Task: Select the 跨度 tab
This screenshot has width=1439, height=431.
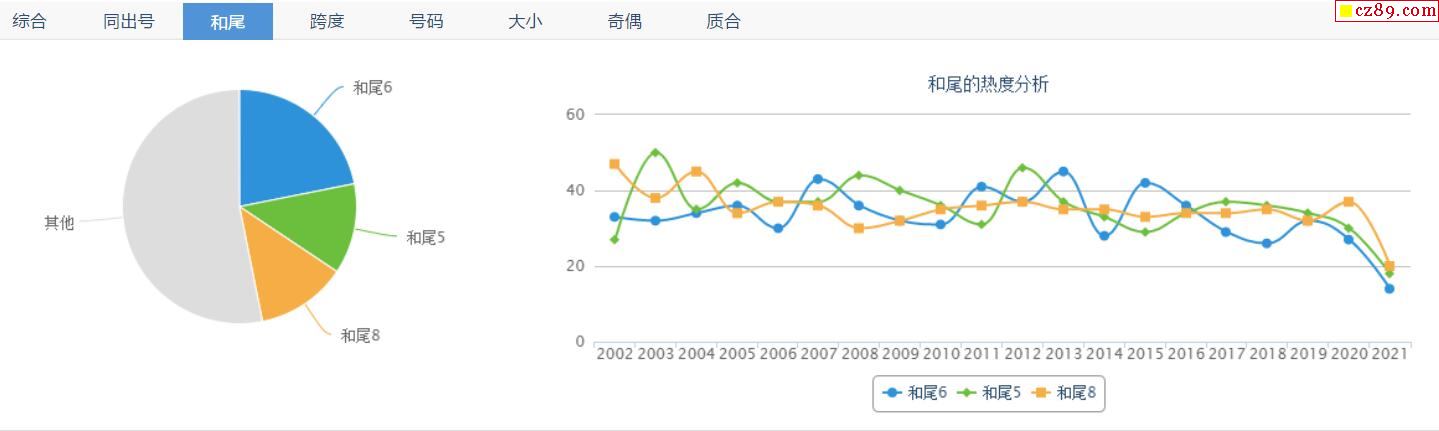Action: [327, 21]
